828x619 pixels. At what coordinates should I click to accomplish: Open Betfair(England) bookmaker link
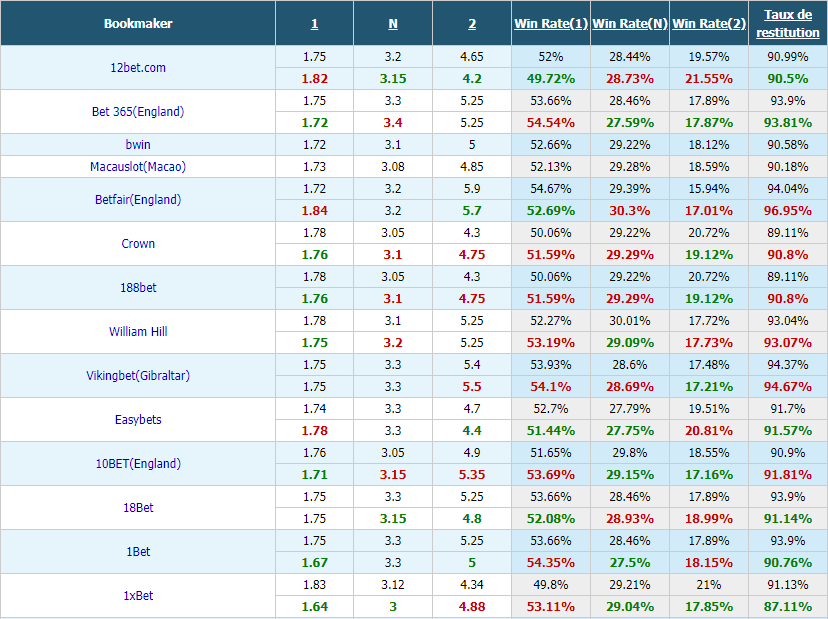click(x=138, y=200)
